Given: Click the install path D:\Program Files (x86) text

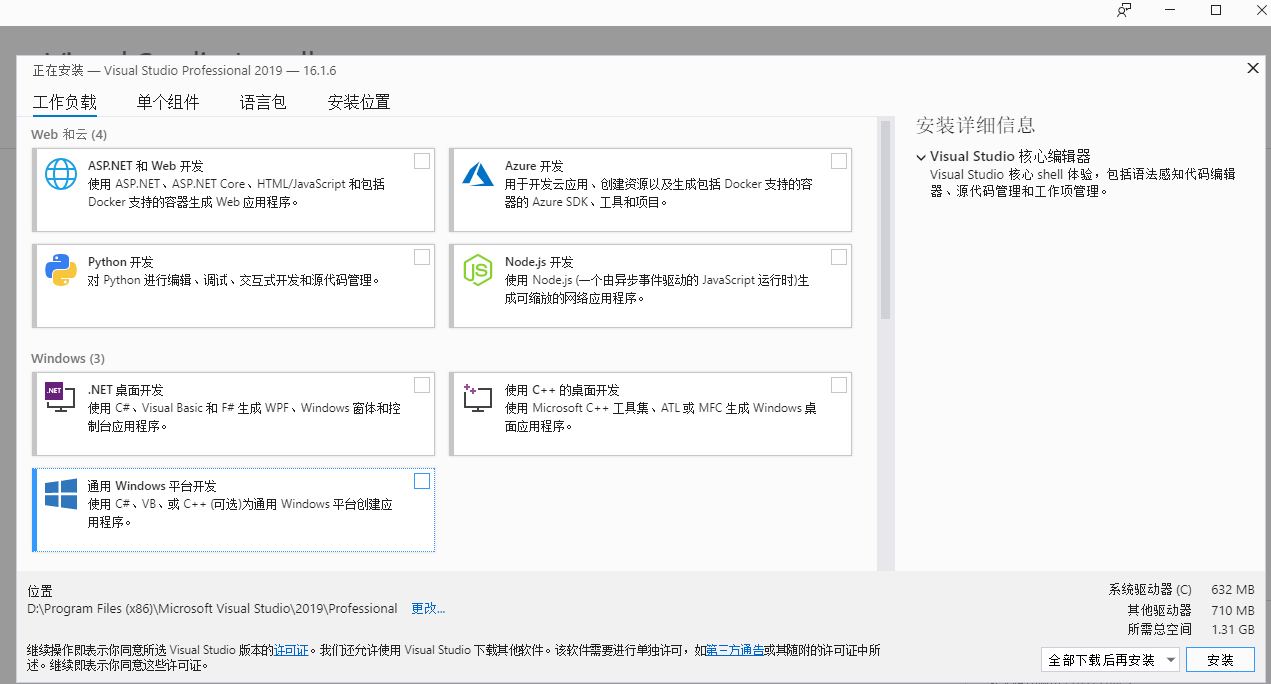Looking at the screenshot, I should 212,608.
